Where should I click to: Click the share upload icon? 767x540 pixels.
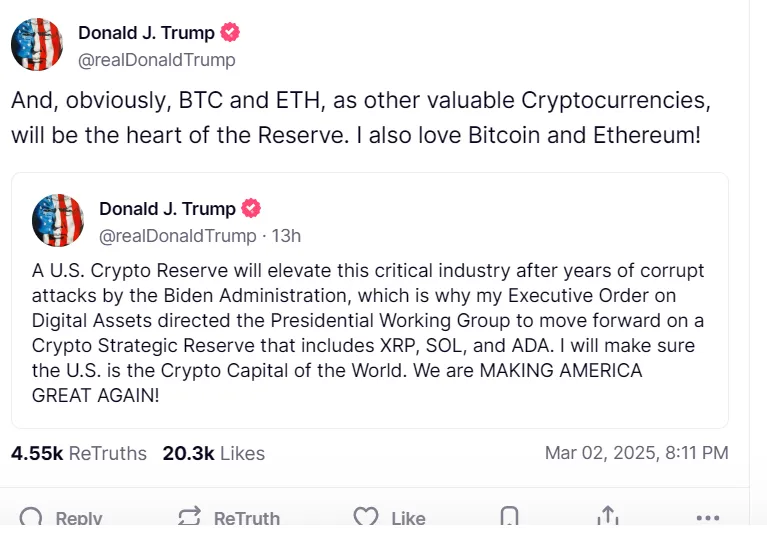coord(607,516)
